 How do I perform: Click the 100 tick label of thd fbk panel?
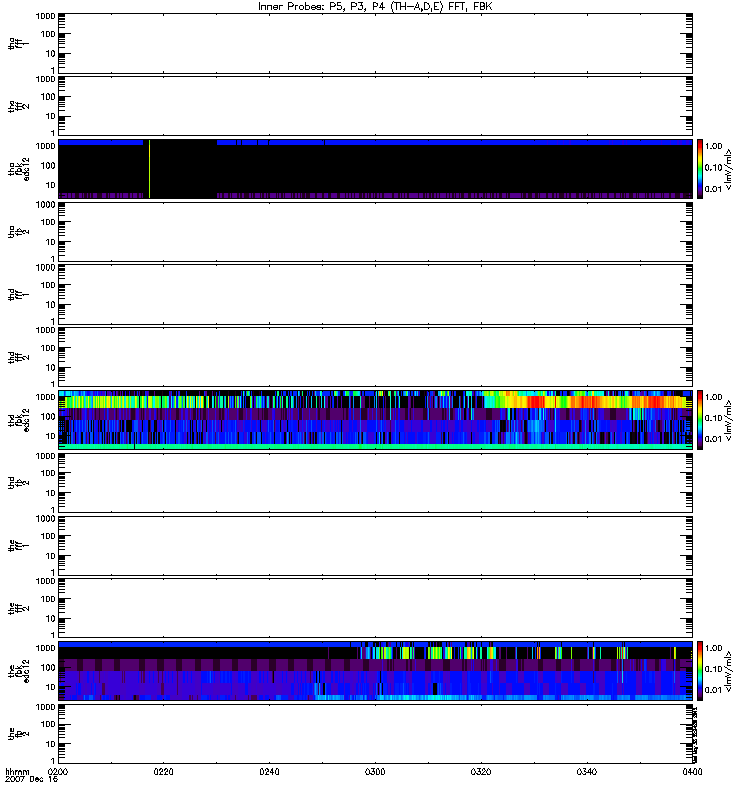tap(48, 417)
